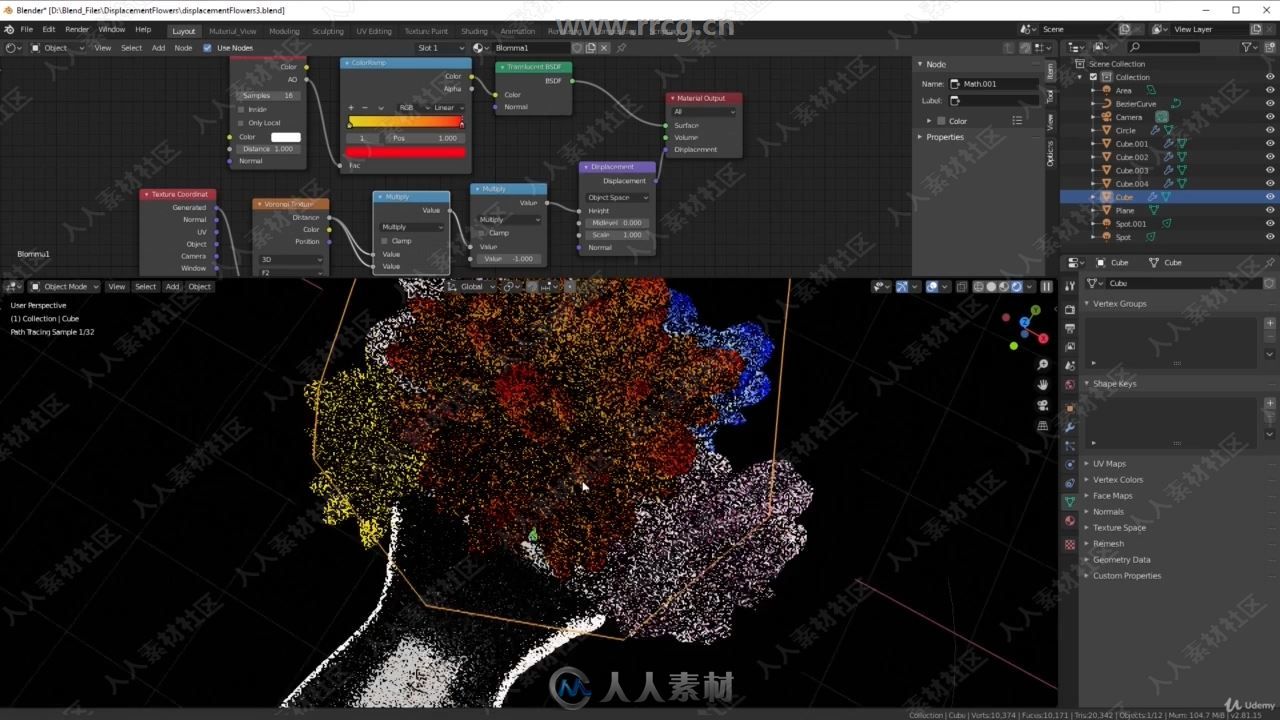1280x720 pixels.
Task: Select wireframe viewport shading mode
Action: pyautogui.click(x=978, y=286)
